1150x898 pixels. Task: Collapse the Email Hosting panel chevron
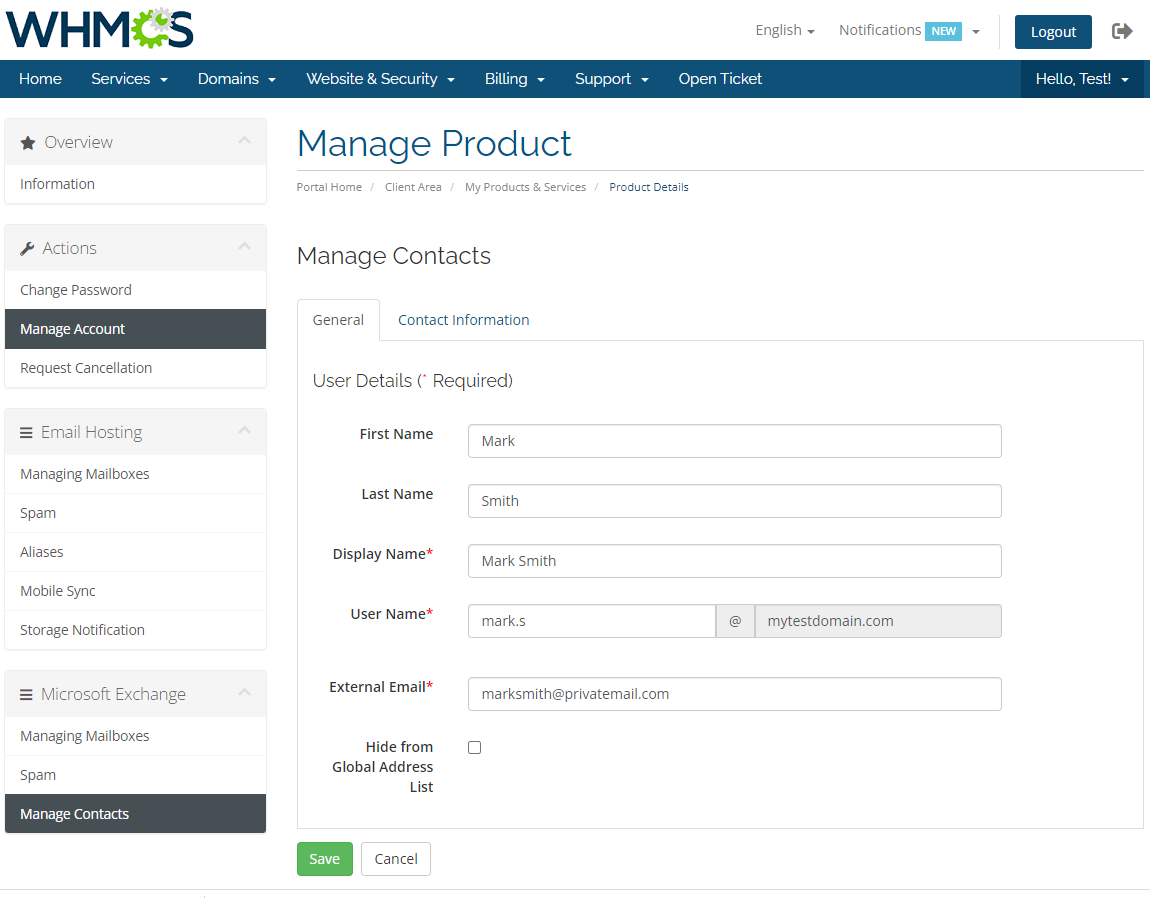click(244, 431)
